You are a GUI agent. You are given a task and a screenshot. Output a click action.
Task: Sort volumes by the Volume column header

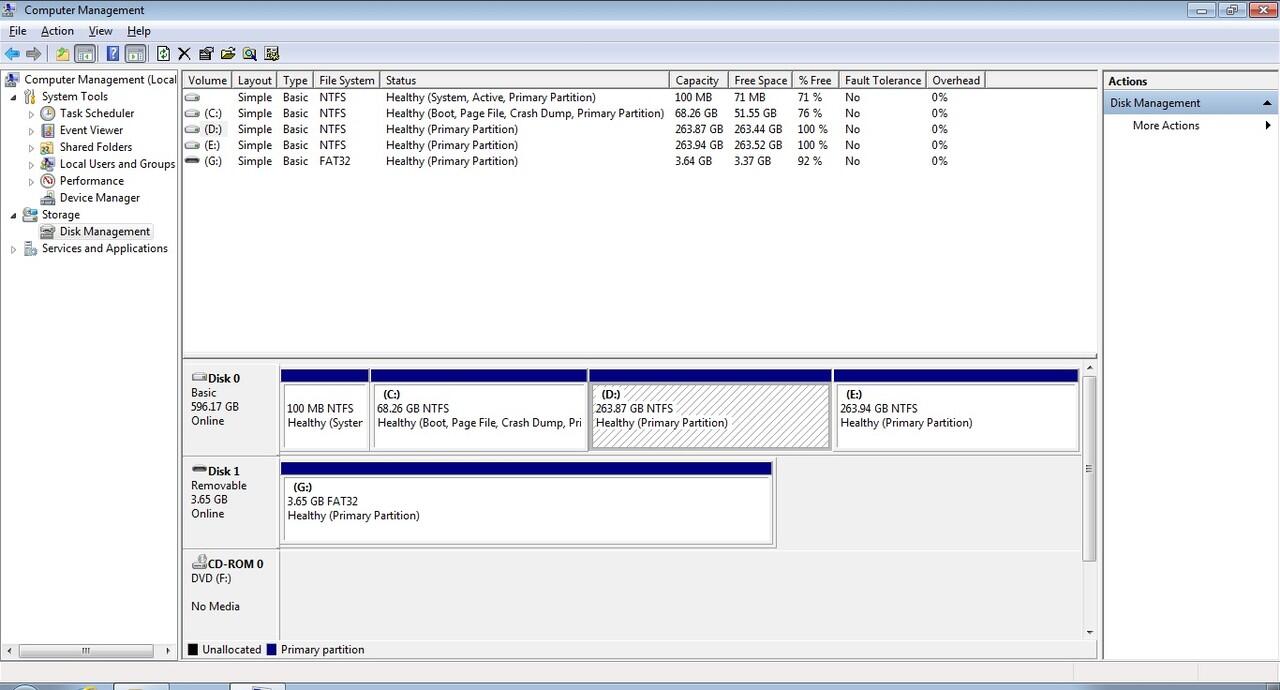tap(207, 80)
